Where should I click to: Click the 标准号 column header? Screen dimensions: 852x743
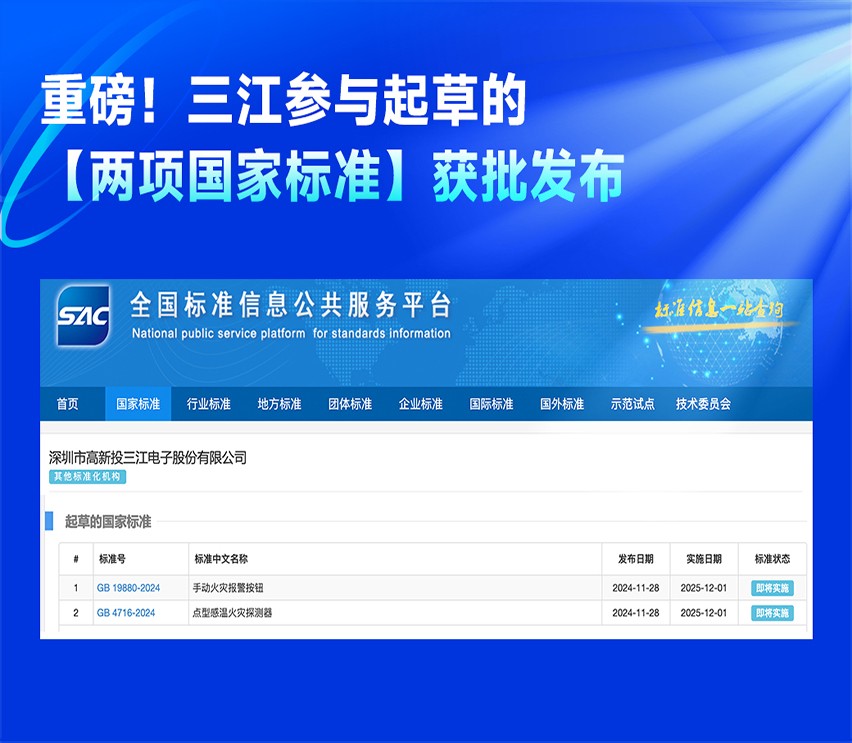tap(112, 559)
